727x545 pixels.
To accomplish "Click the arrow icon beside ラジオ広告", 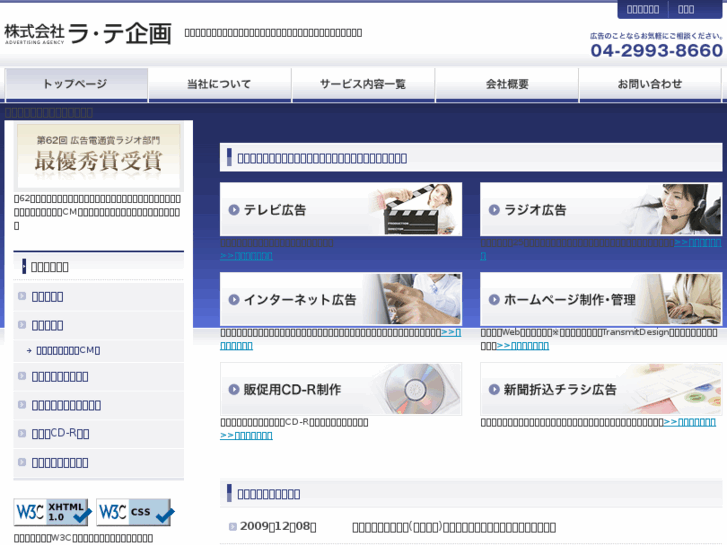I will pyautogui.click(x=494, y=210).
